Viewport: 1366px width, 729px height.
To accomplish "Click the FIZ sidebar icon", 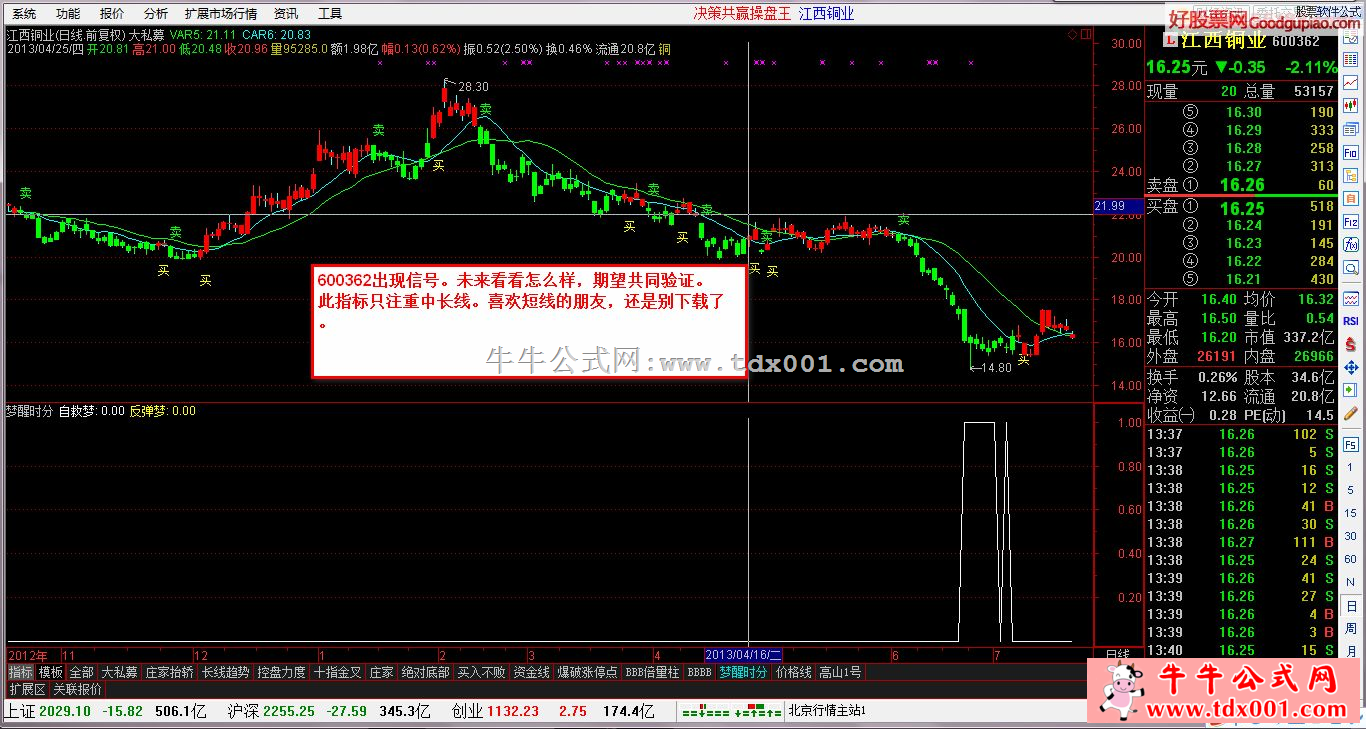I will tap(1350, 221).
